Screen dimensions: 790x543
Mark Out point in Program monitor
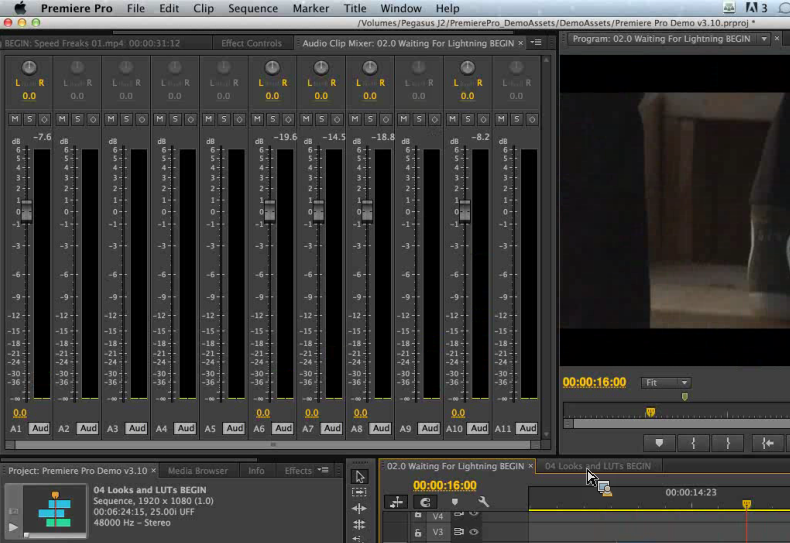coord(728,443)
